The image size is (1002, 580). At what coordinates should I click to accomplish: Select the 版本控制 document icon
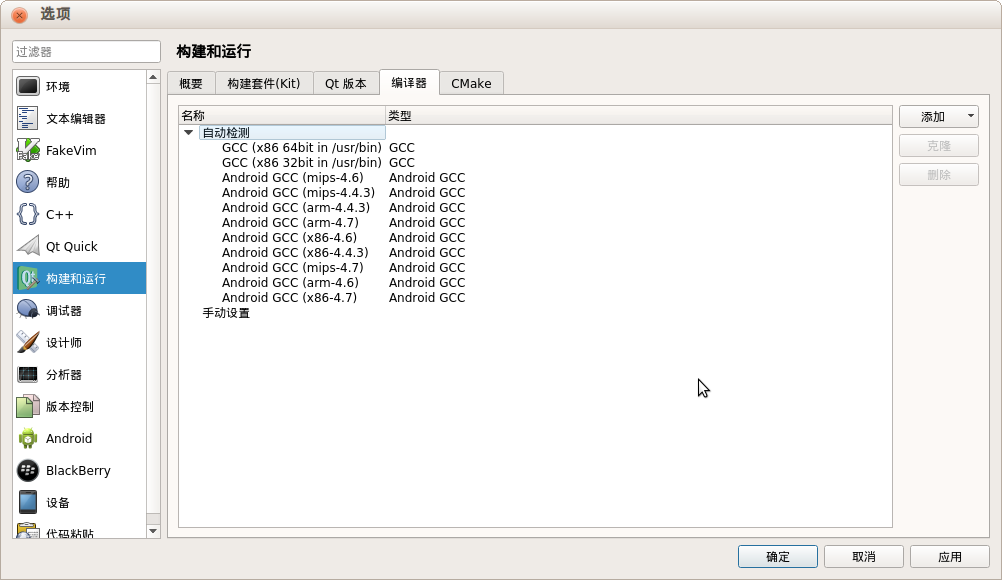(x=27, y=406)
